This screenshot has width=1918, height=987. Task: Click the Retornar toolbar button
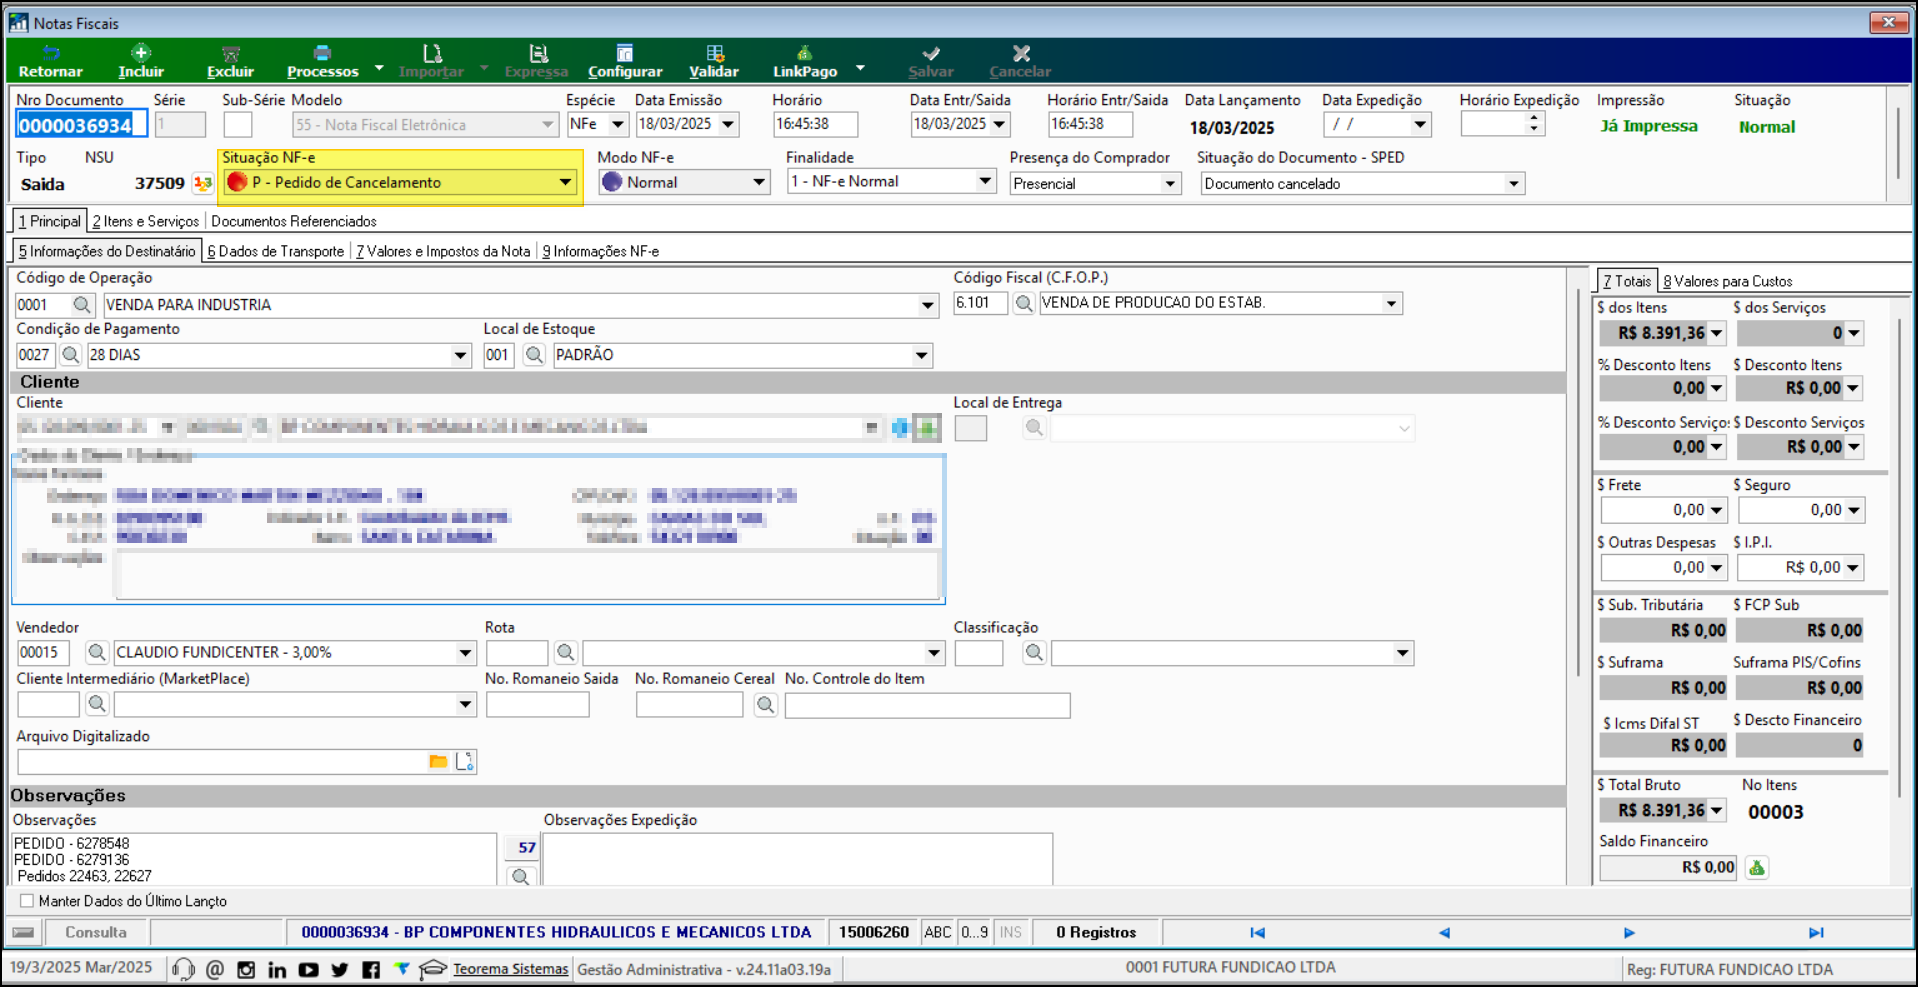tap(50, 62)
